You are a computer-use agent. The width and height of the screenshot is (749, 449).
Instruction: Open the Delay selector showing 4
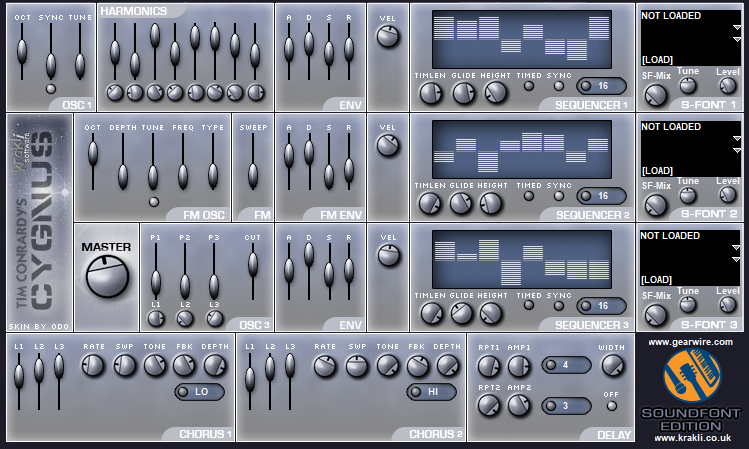(x=568, y=365)
